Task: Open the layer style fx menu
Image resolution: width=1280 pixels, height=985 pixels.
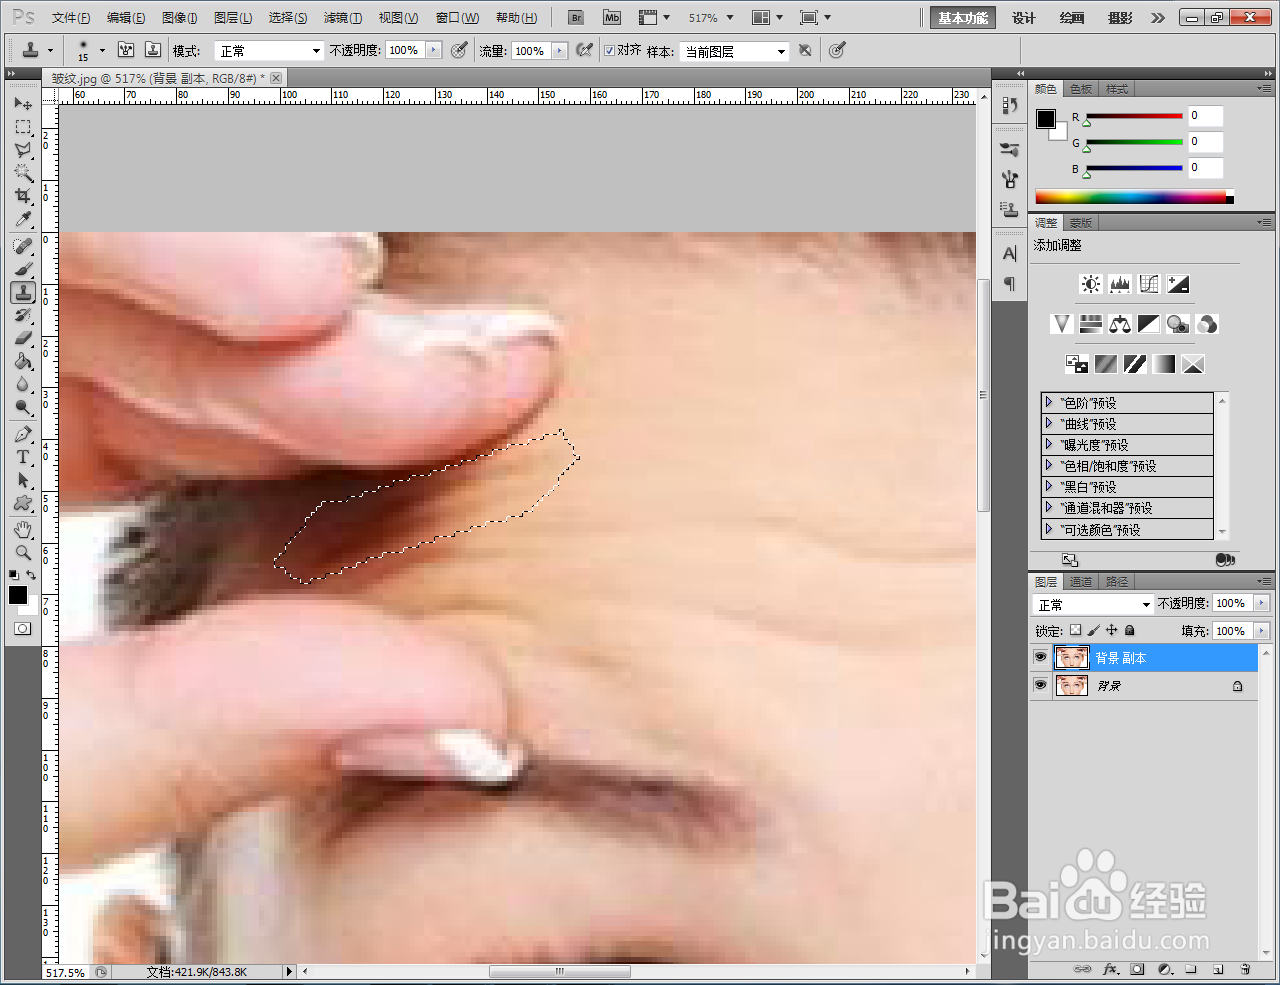Action: (x=1110, y=969)
